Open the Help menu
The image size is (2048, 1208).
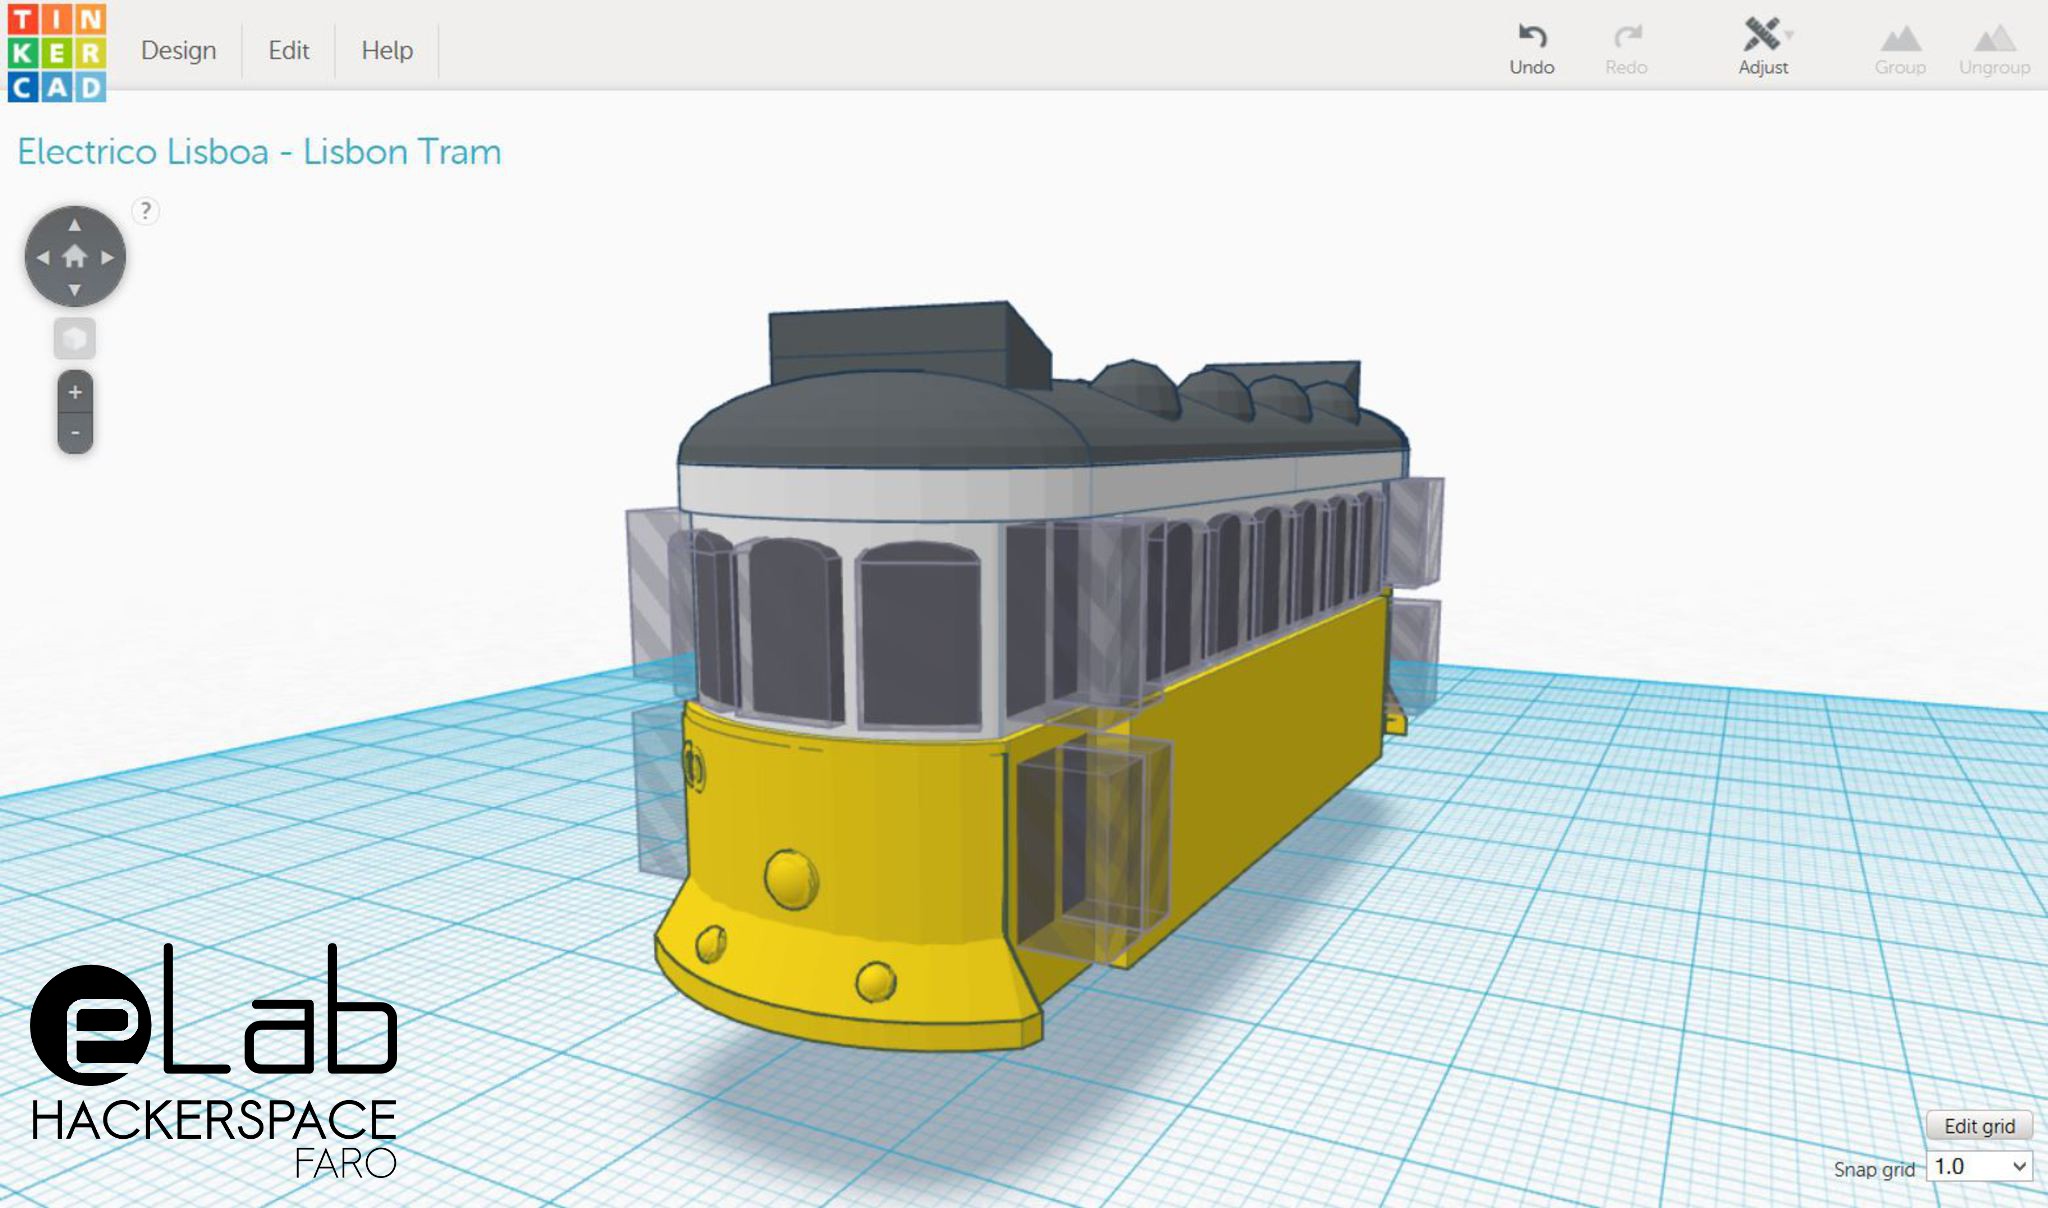pos(387,50)
